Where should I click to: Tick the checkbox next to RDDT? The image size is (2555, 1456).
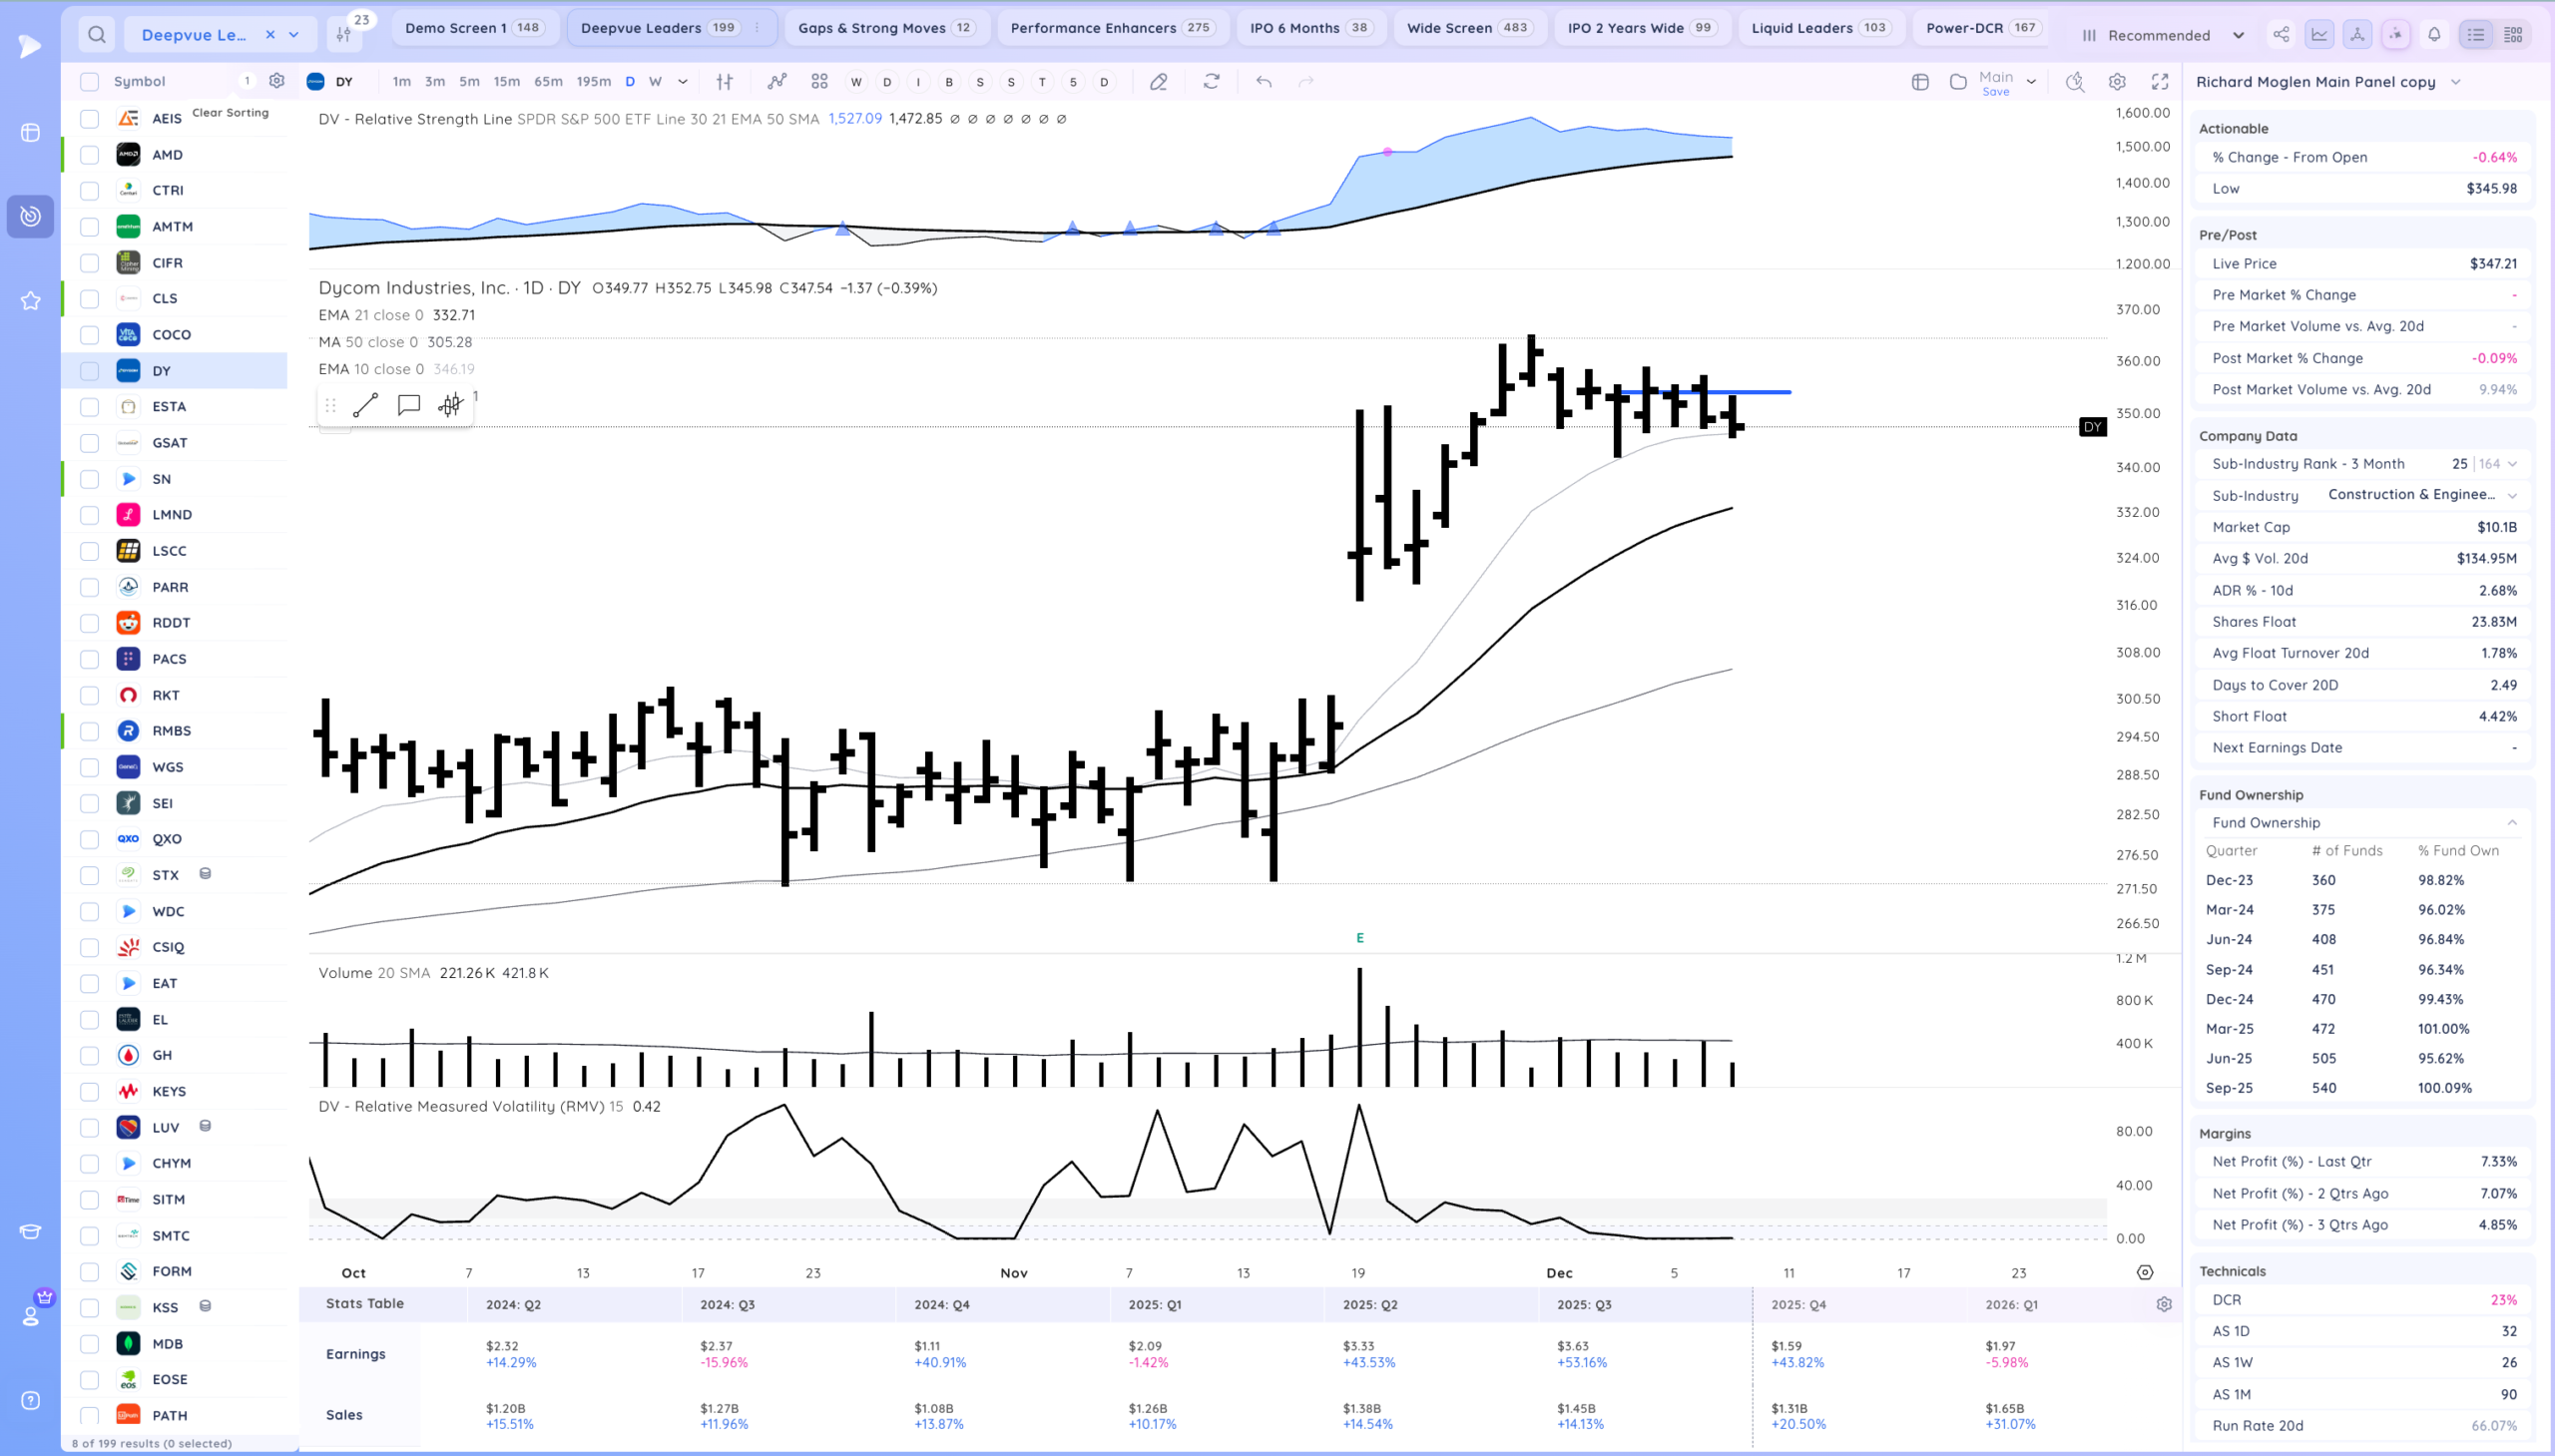tap(90, 623)
